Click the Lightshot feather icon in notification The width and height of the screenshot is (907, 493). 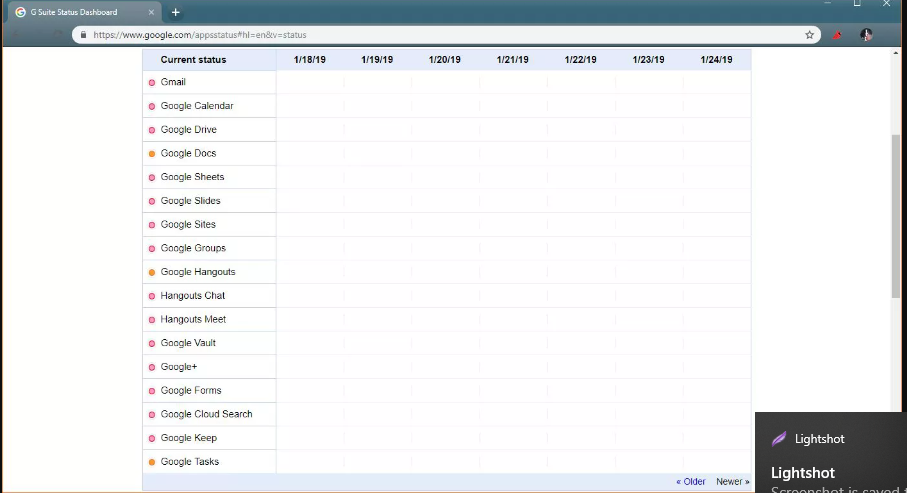(779, 439)
